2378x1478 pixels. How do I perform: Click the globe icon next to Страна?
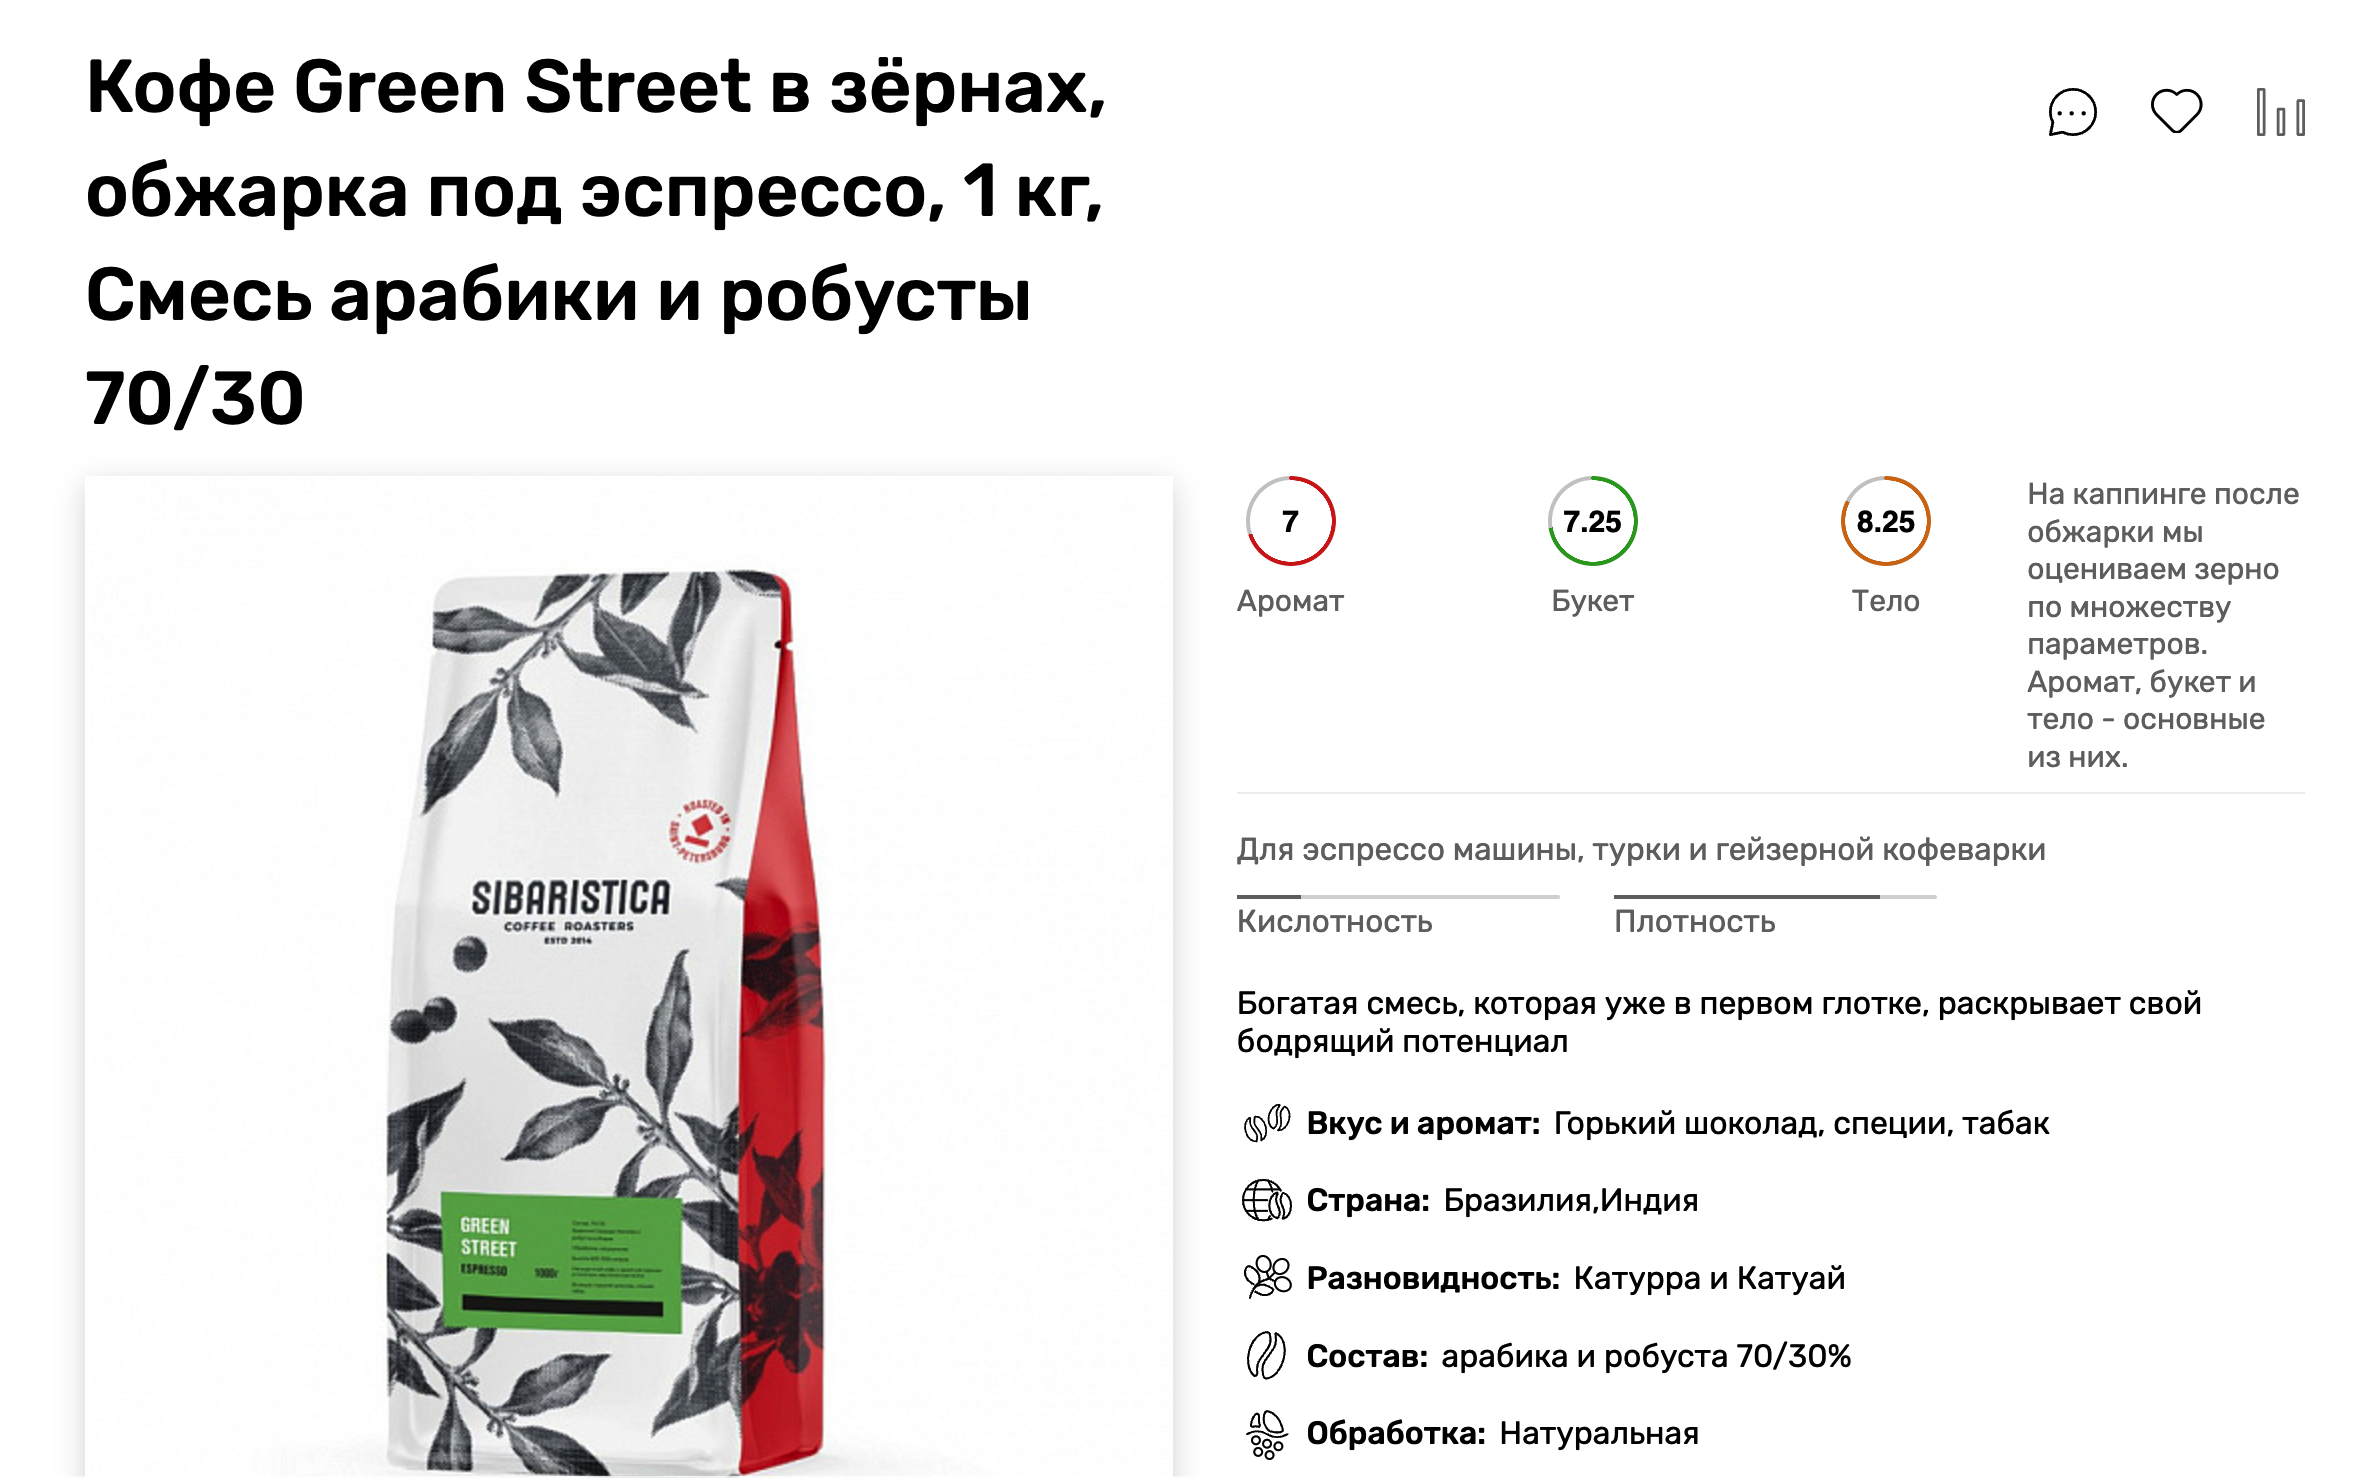point(1266,1200)
